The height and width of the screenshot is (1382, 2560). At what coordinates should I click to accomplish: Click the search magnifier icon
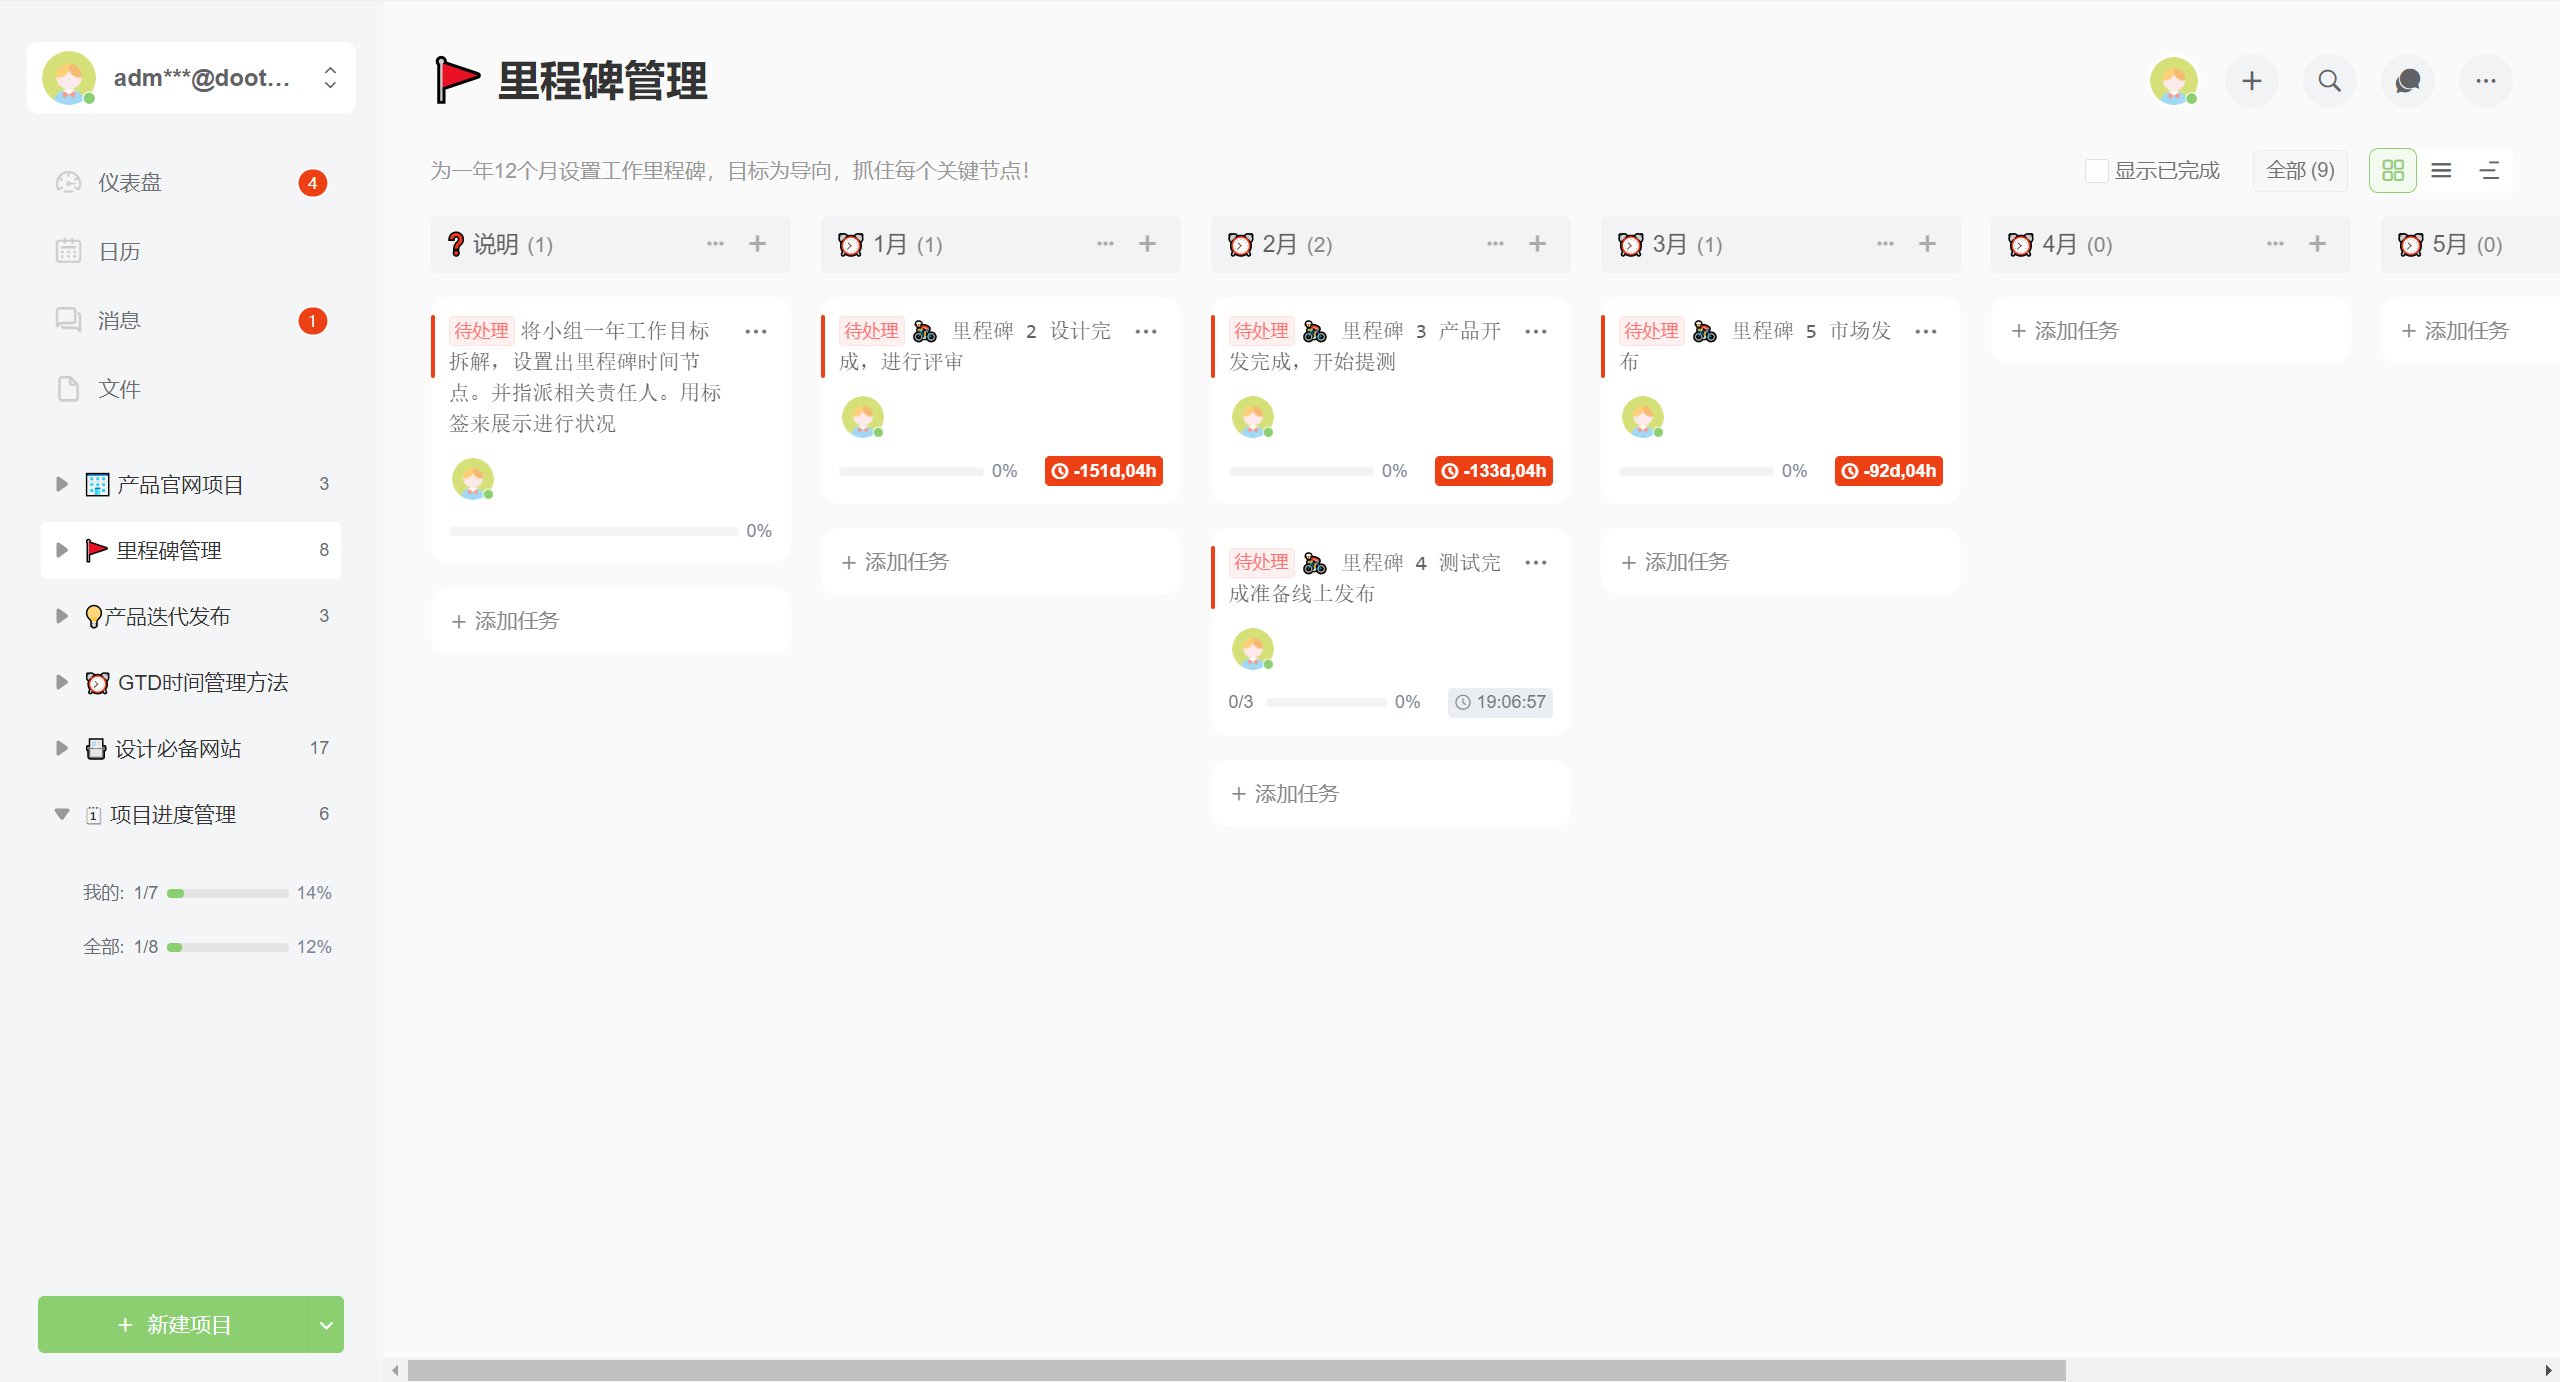2329,81
